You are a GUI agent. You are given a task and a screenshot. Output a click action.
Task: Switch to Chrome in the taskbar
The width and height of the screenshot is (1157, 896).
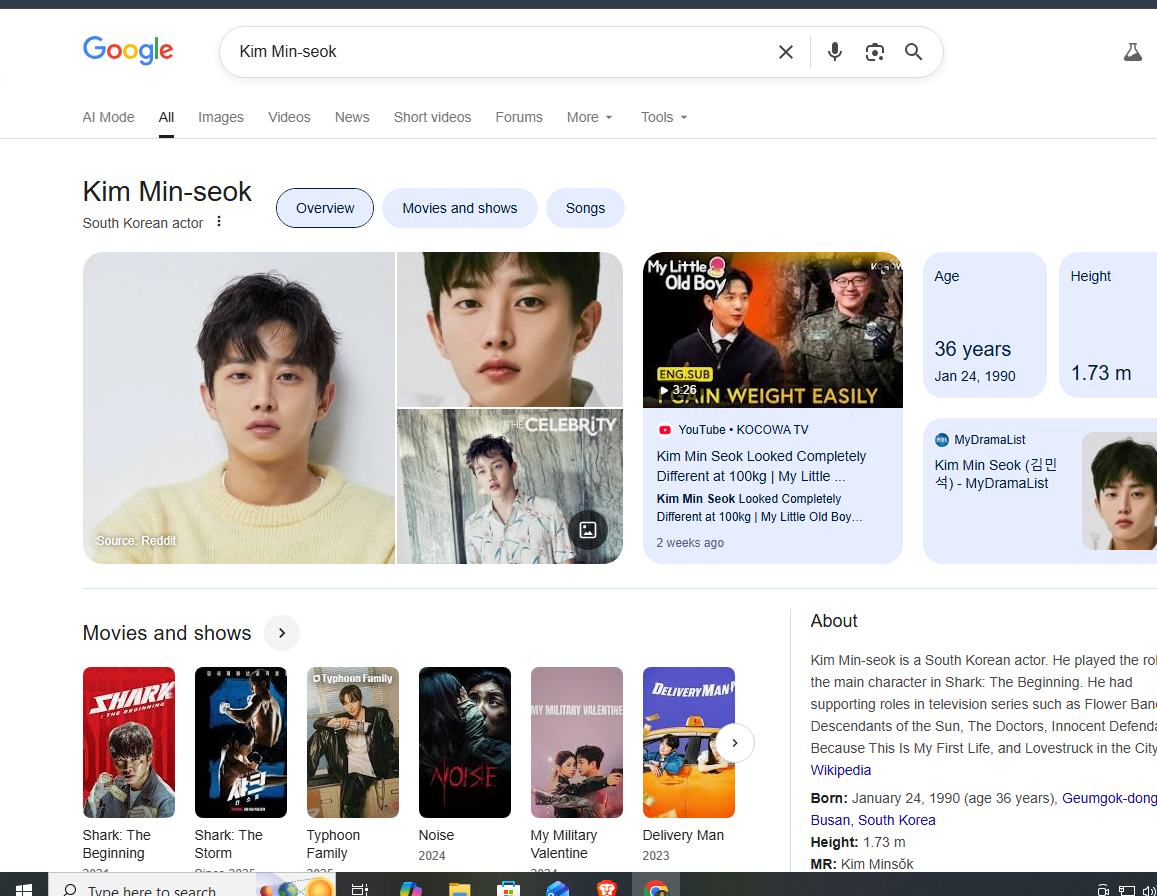tap(655, 889)
